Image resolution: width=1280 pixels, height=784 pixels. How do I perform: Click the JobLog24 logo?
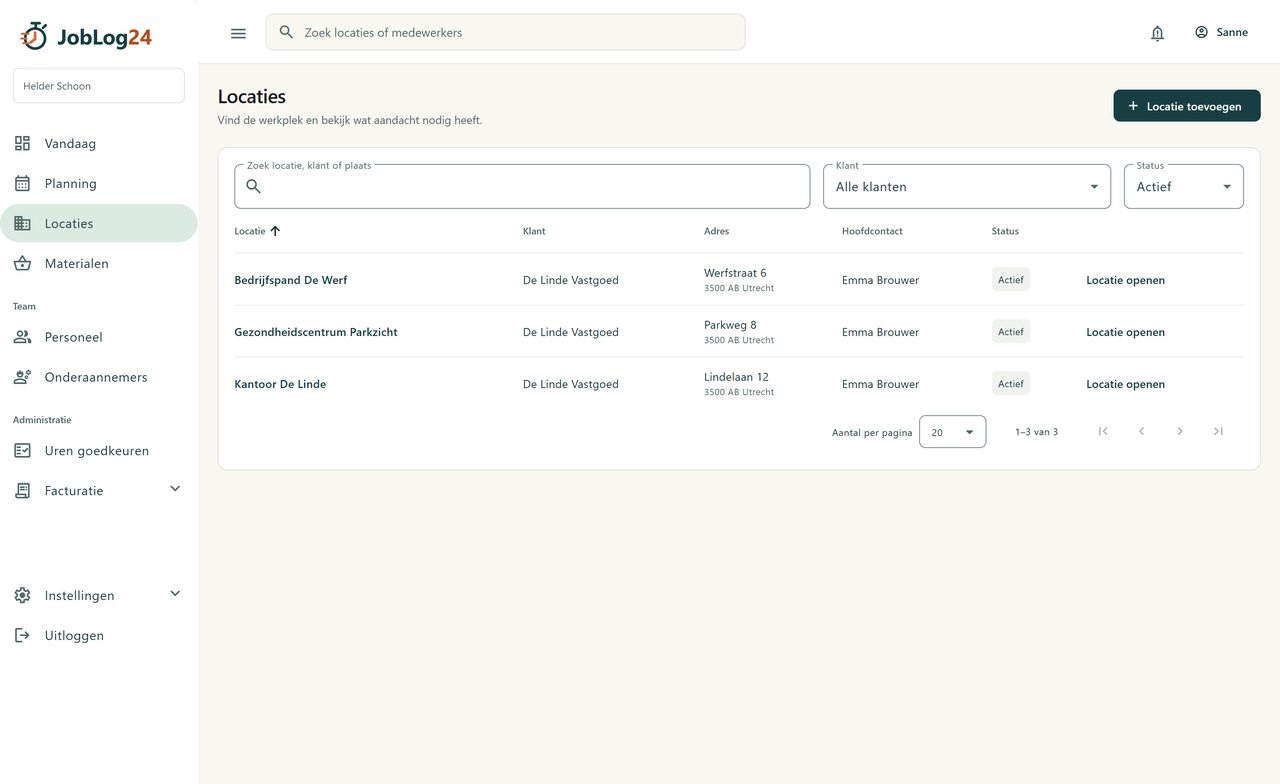[x=86, y=36]
